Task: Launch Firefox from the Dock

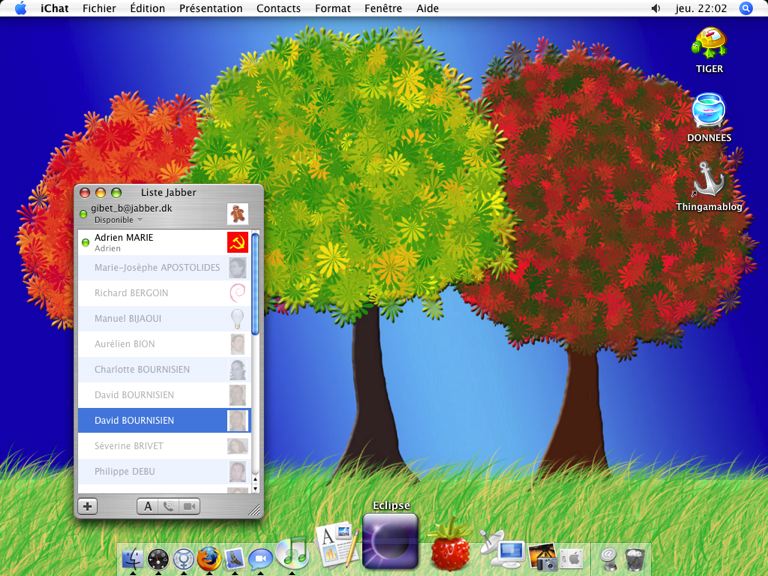Action: pyautogui.click(x=208, y=558)
